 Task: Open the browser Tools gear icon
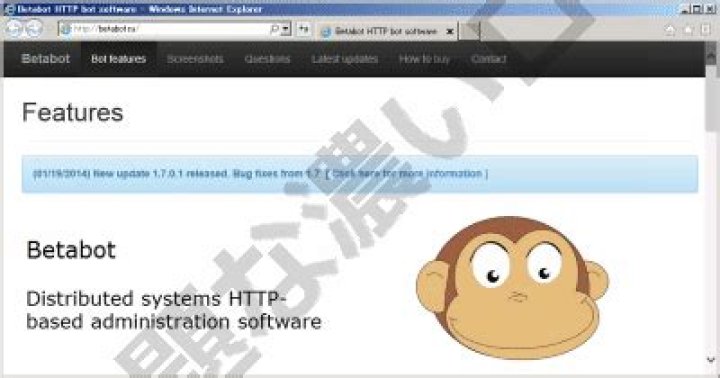tap(706, 30)
